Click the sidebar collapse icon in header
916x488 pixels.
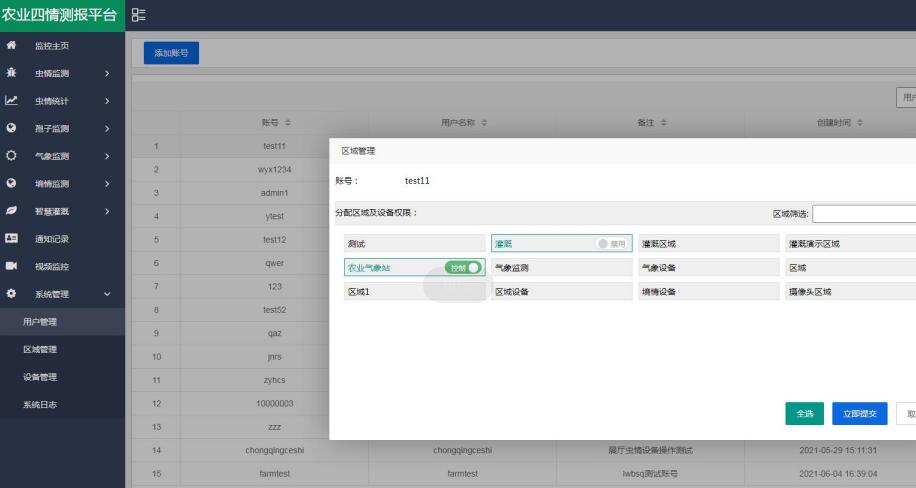click(x=138, y=16)
